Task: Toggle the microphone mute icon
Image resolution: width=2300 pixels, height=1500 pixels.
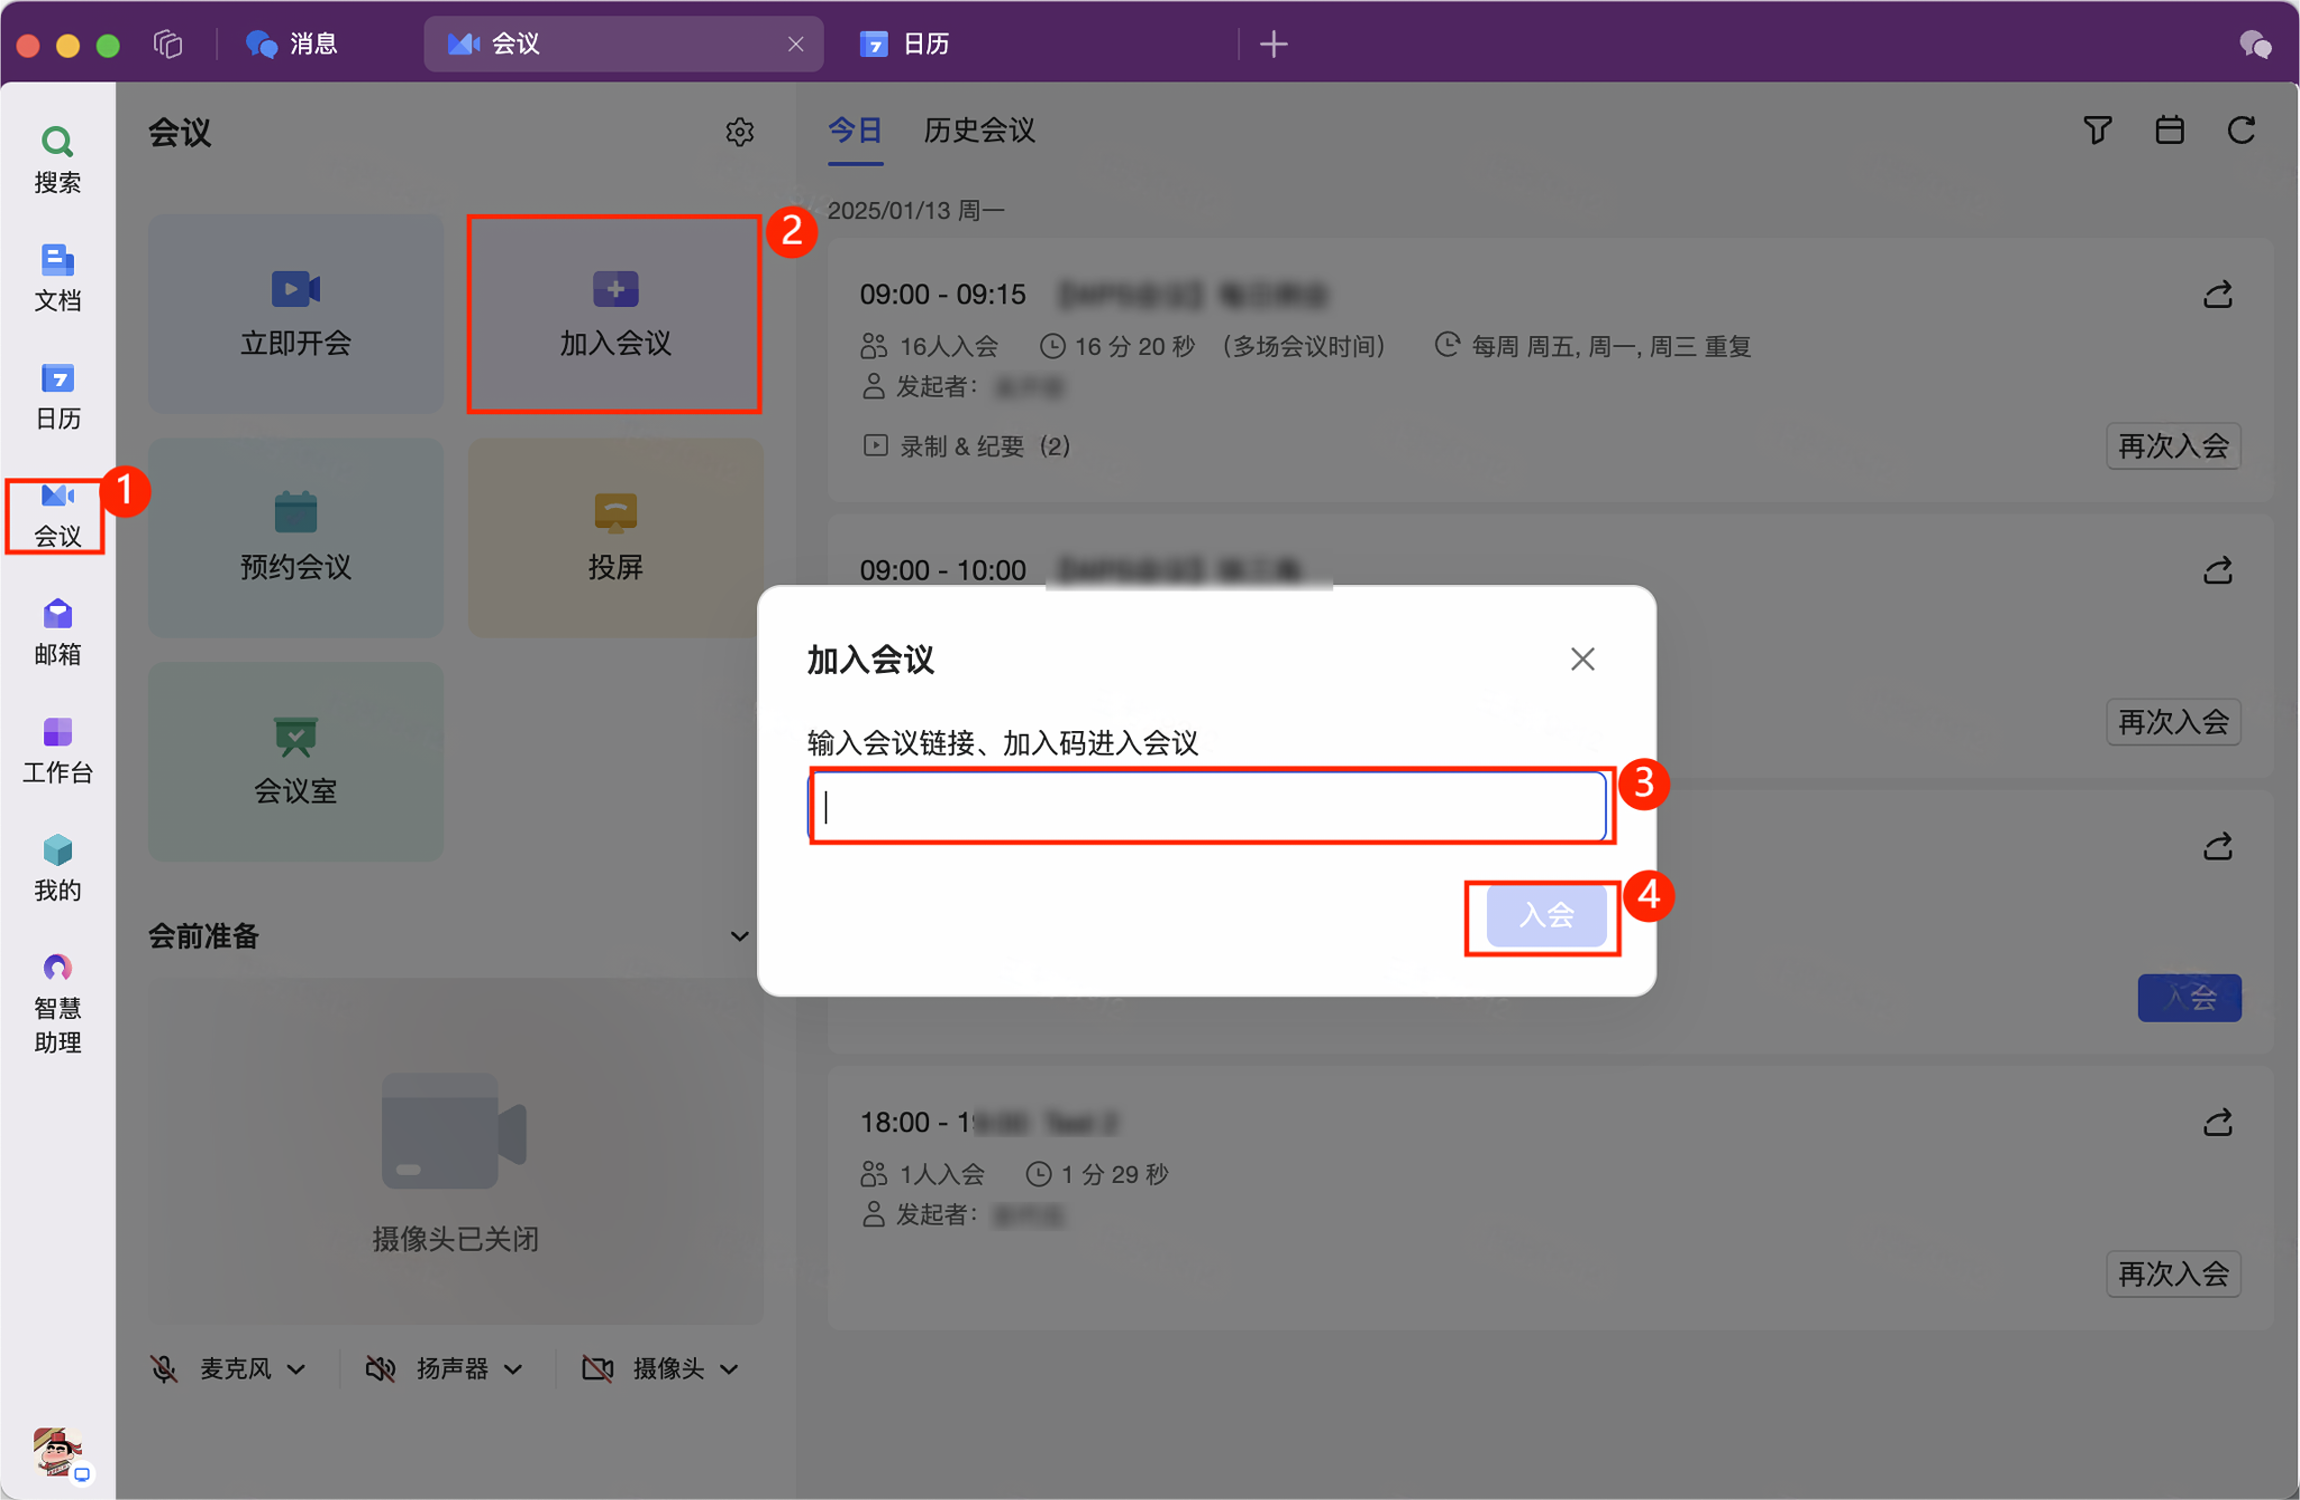Action: 165,1368
